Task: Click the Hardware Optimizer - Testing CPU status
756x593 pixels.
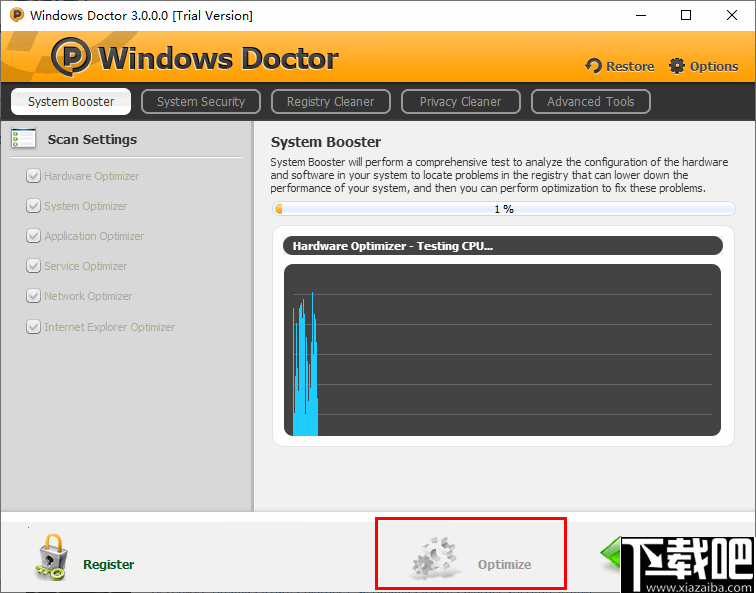Action: [503, 246]
